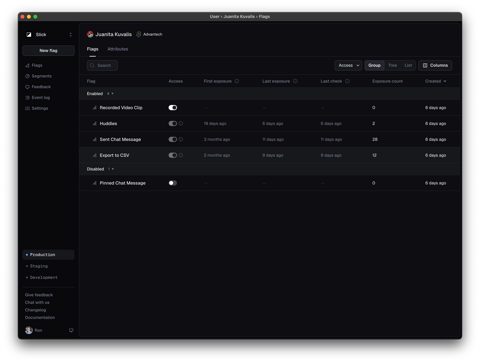480x363 pixels.
Task: Open Segments in the sidebar
Action: 38,76
